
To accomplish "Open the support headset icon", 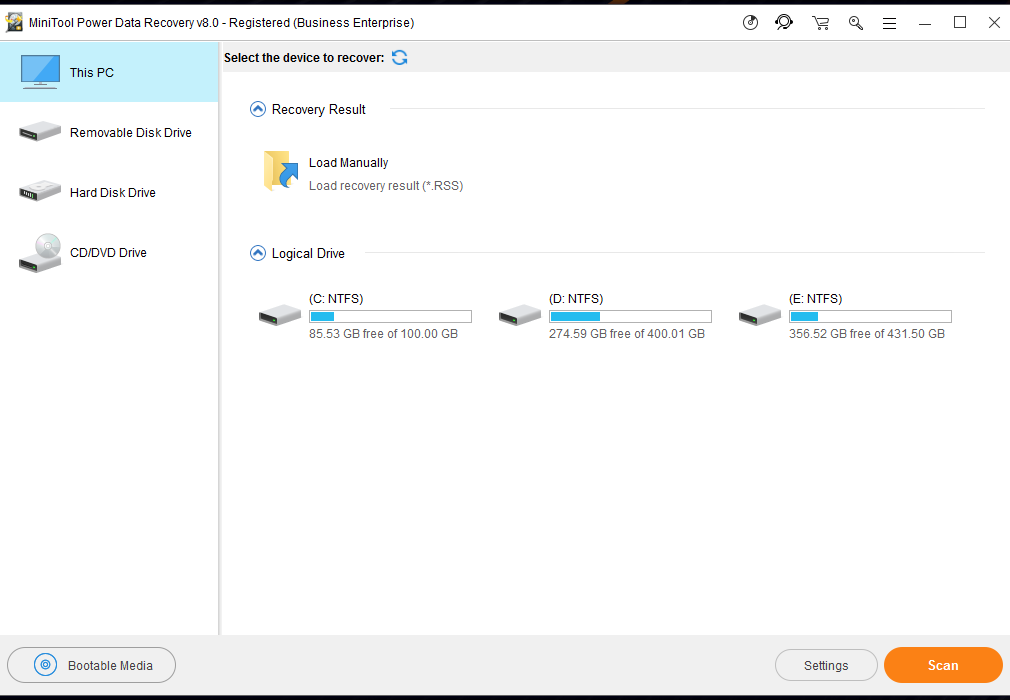I will (784, 23).
